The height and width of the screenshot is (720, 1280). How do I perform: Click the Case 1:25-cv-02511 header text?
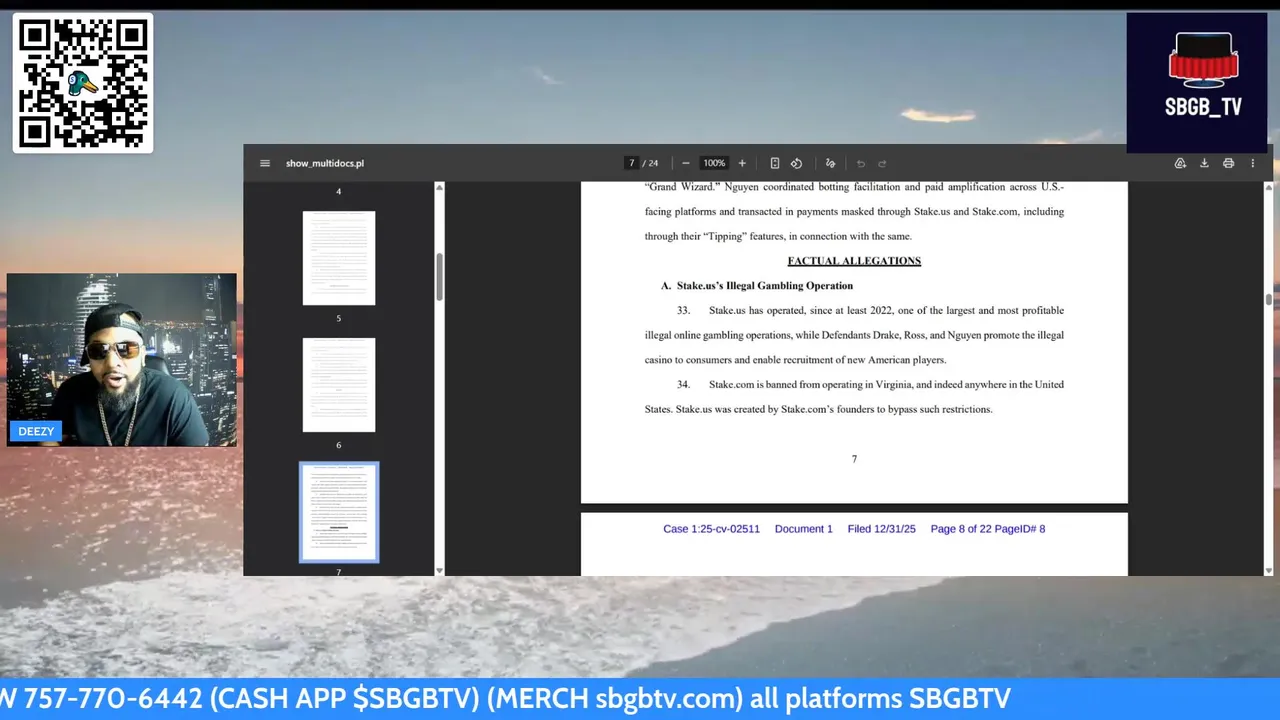tap(711, 529)
